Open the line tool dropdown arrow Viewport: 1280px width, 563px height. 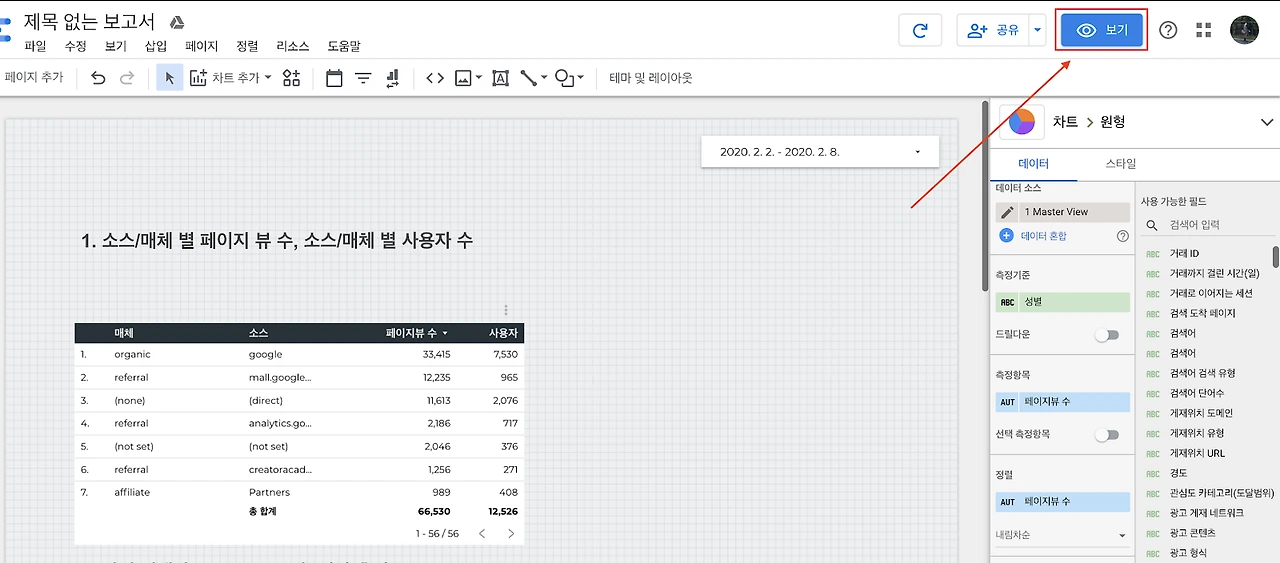(544, 78)
